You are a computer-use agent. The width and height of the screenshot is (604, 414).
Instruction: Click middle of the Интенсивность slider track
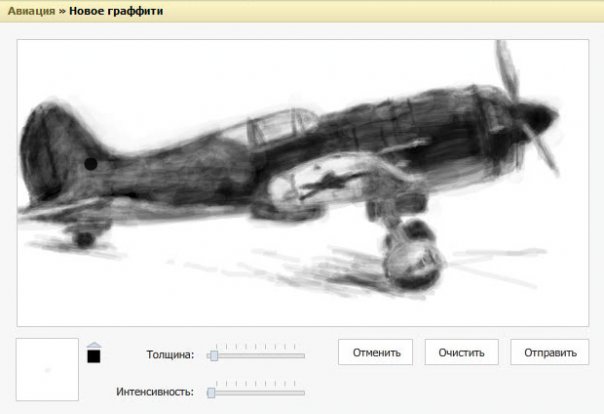click(x=257, y=393)
